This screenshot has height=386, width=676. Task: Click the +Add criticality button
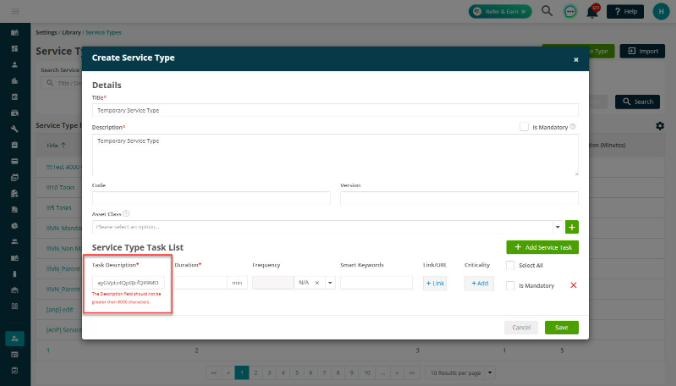(x=479, y=283)
